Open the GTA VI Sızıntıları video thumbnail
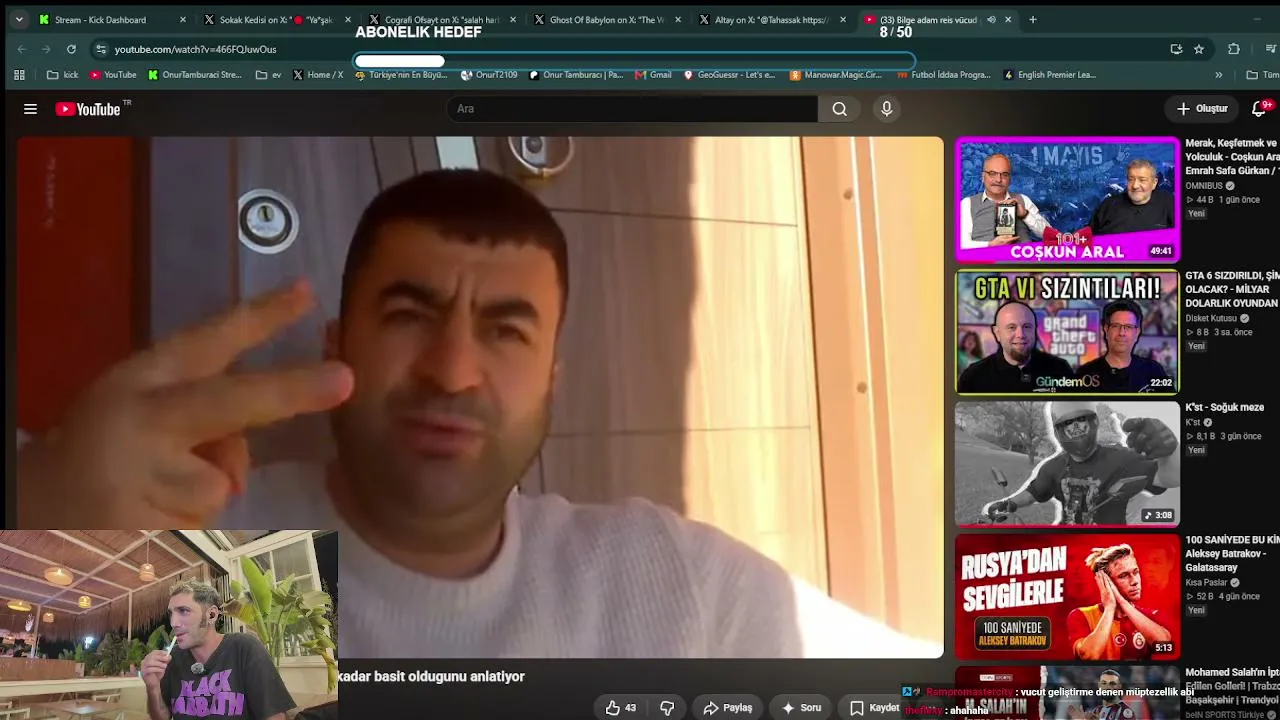 tap(1067, 332)
